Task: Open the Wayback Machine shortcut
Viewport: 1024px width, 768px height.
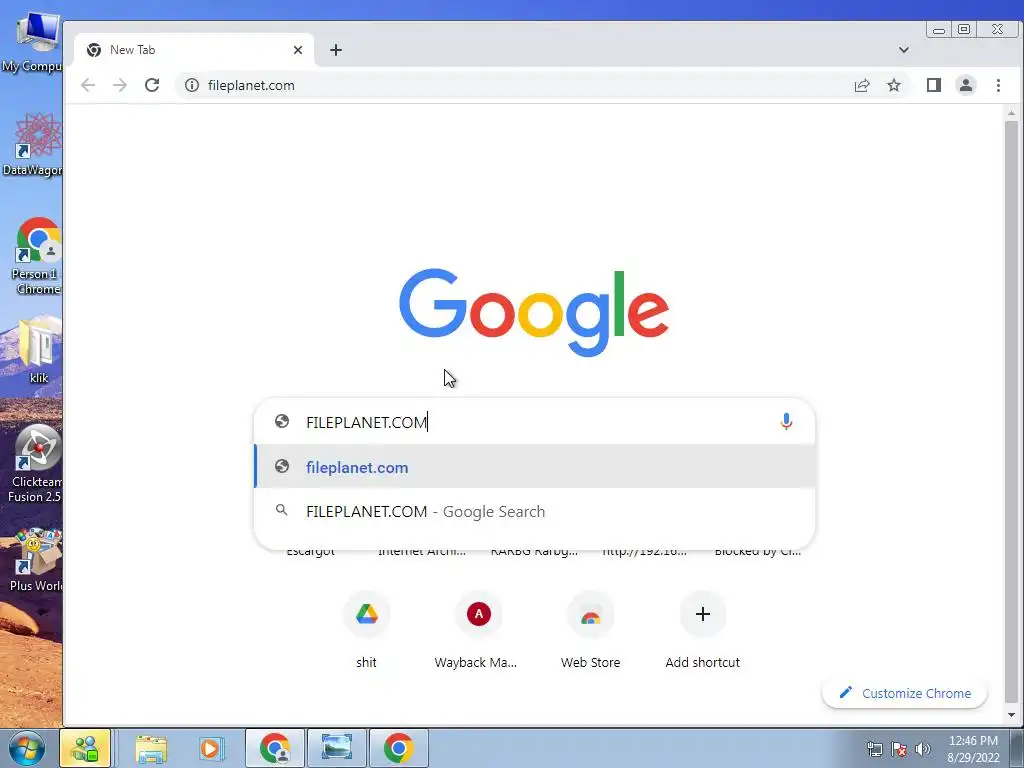Action: tap(479, 614)
